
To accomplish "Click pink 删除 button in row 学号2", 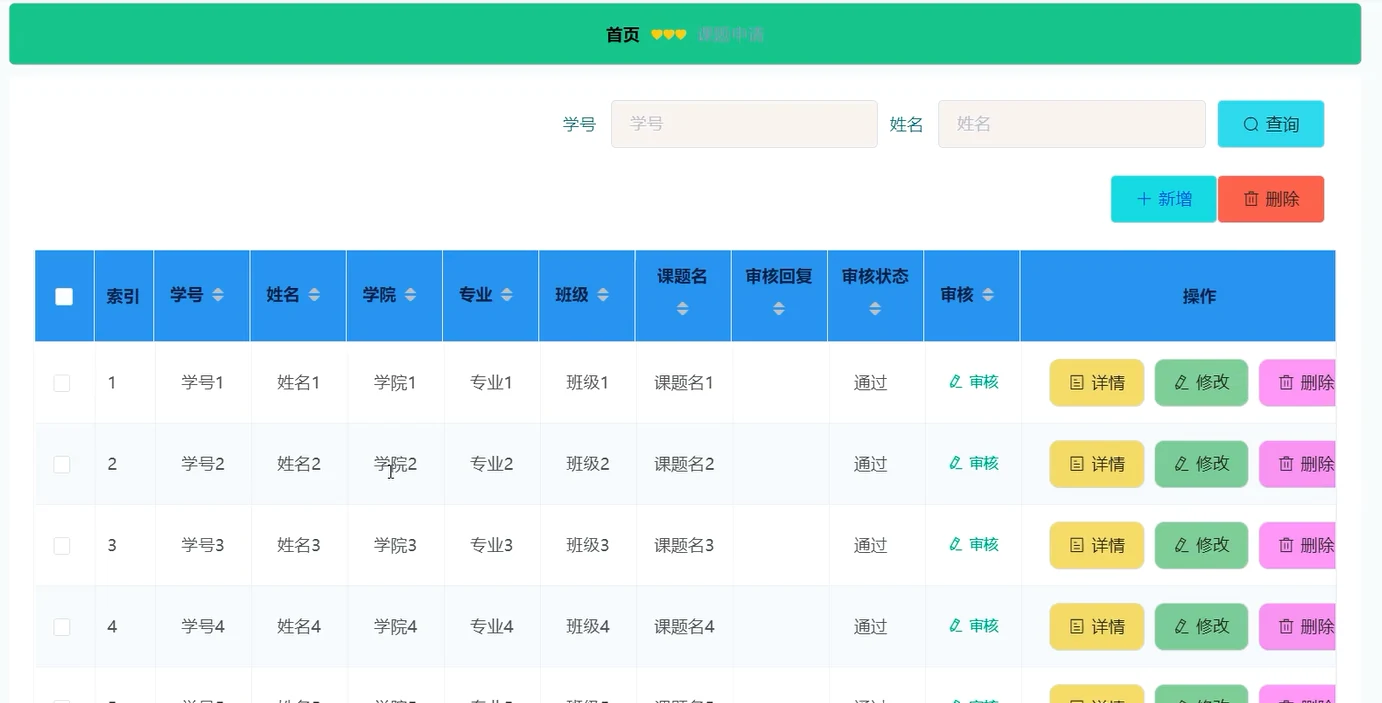I will (x=1297, y=464).
